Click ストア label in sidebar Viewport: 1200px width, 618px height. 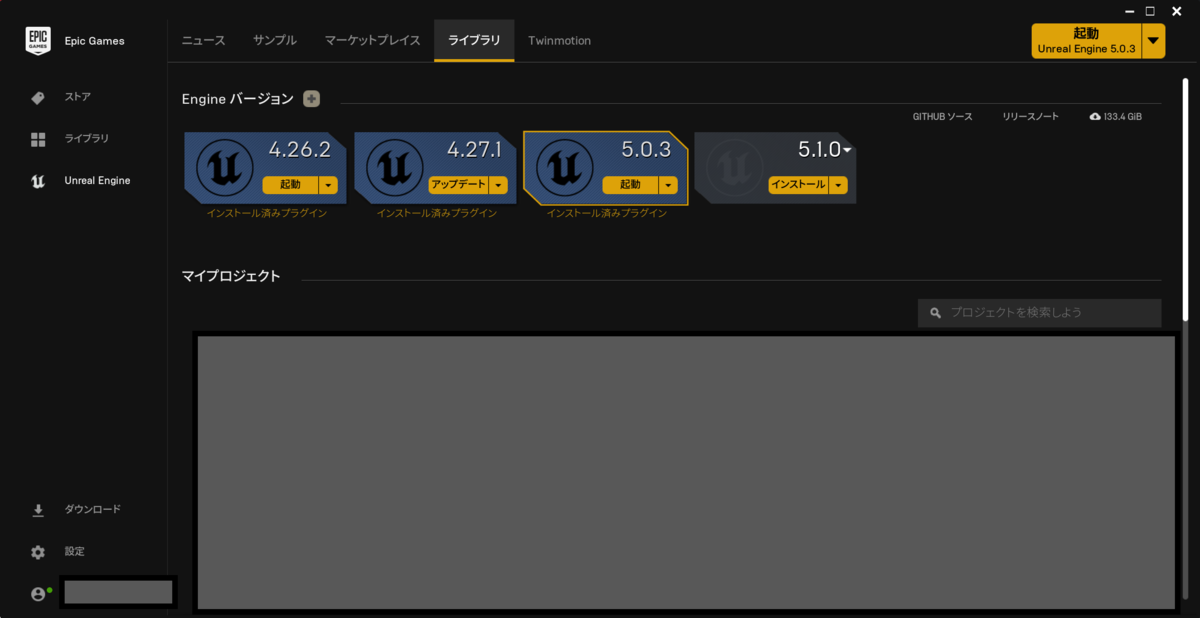pyautogui.click(x=78, y=97)
